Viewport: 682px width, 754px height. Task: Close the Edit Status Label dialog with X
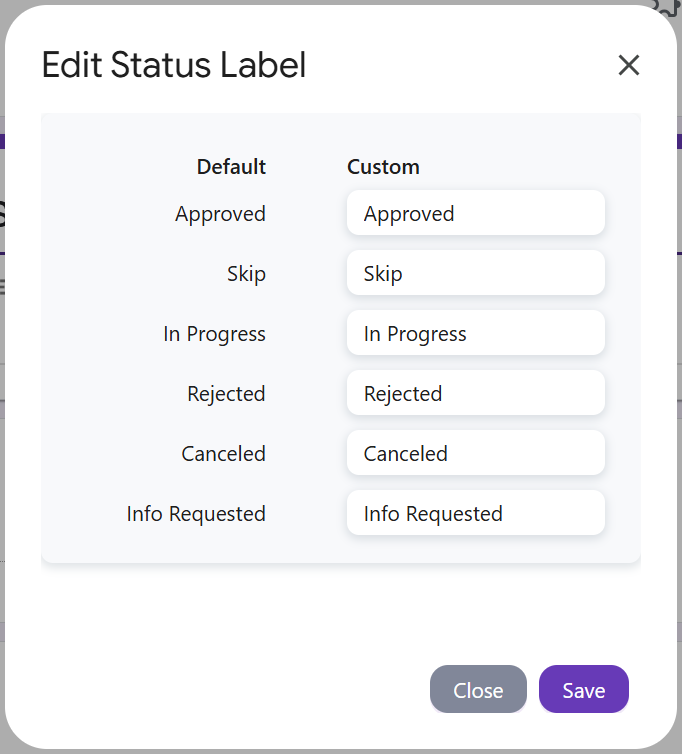629,65
